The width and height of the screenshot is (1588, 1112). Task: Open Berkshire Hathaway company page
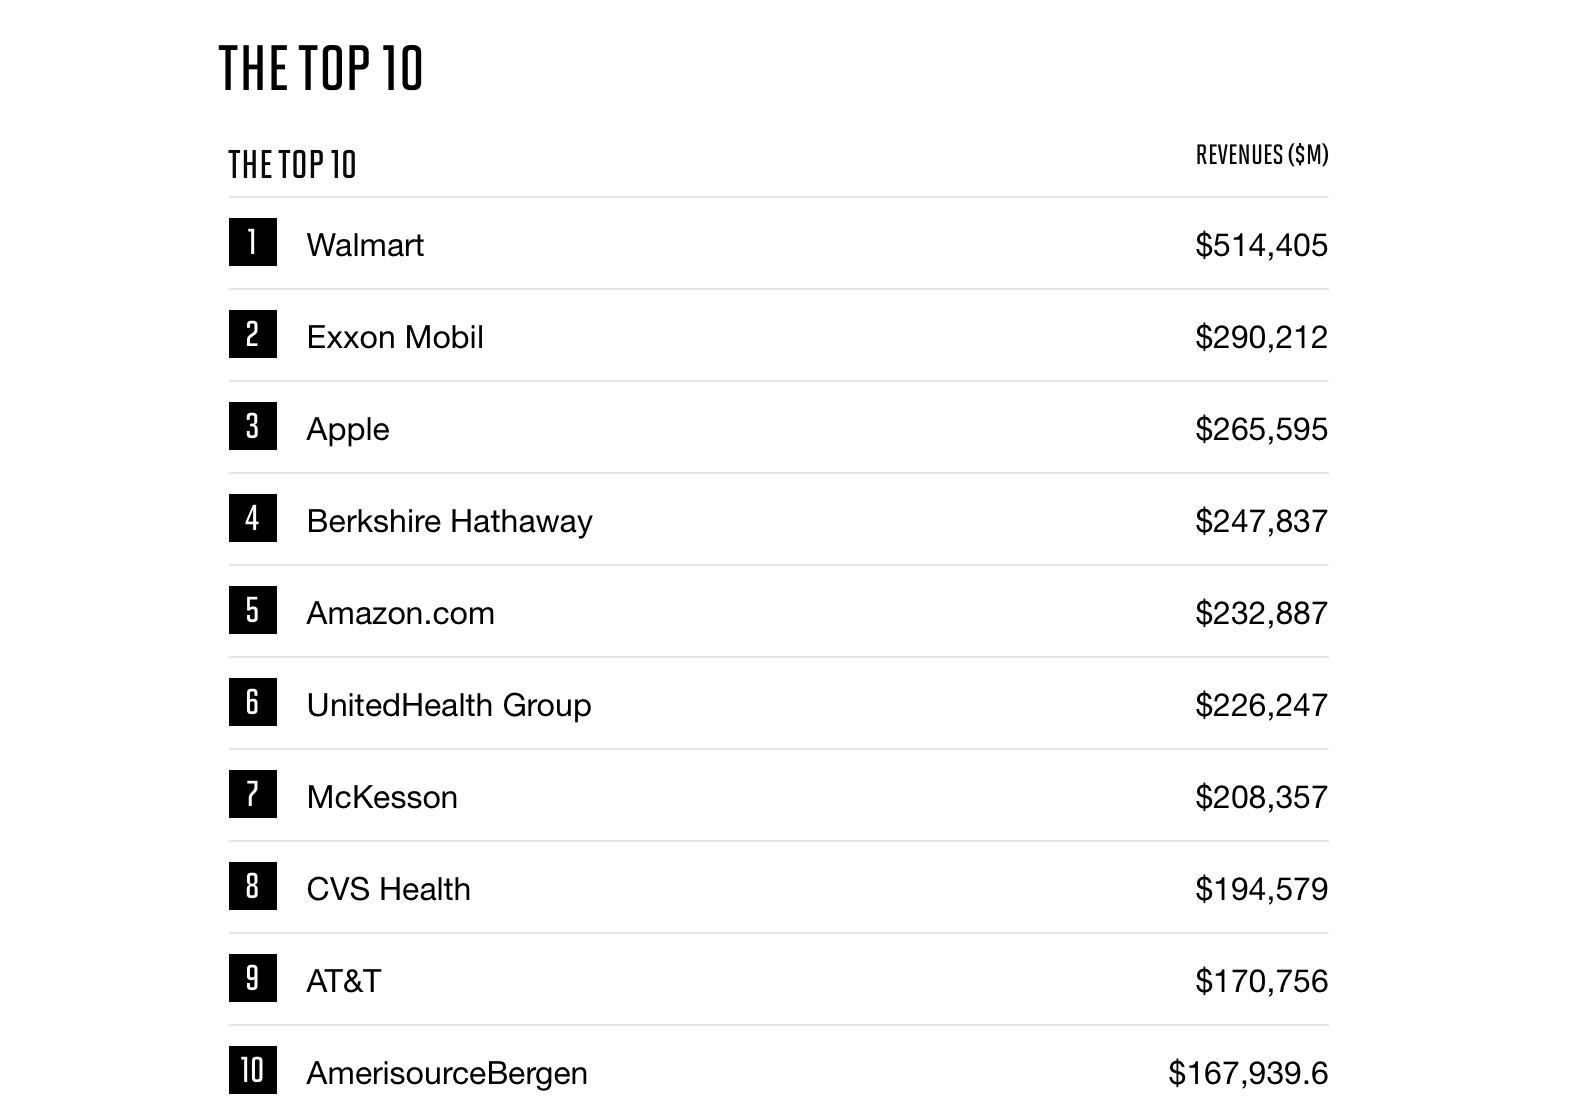click(x=449, y=521)
